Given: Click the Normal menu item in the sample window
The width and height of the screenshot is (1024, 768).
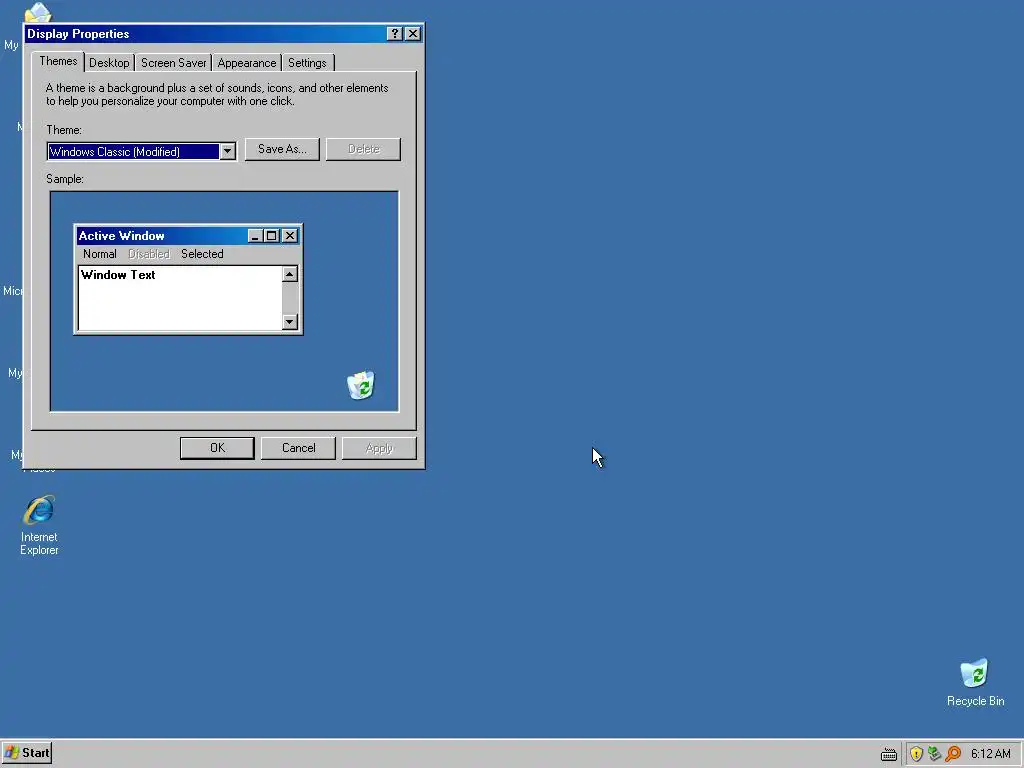Looking at the screenshot, I should [x=99, y=254].
